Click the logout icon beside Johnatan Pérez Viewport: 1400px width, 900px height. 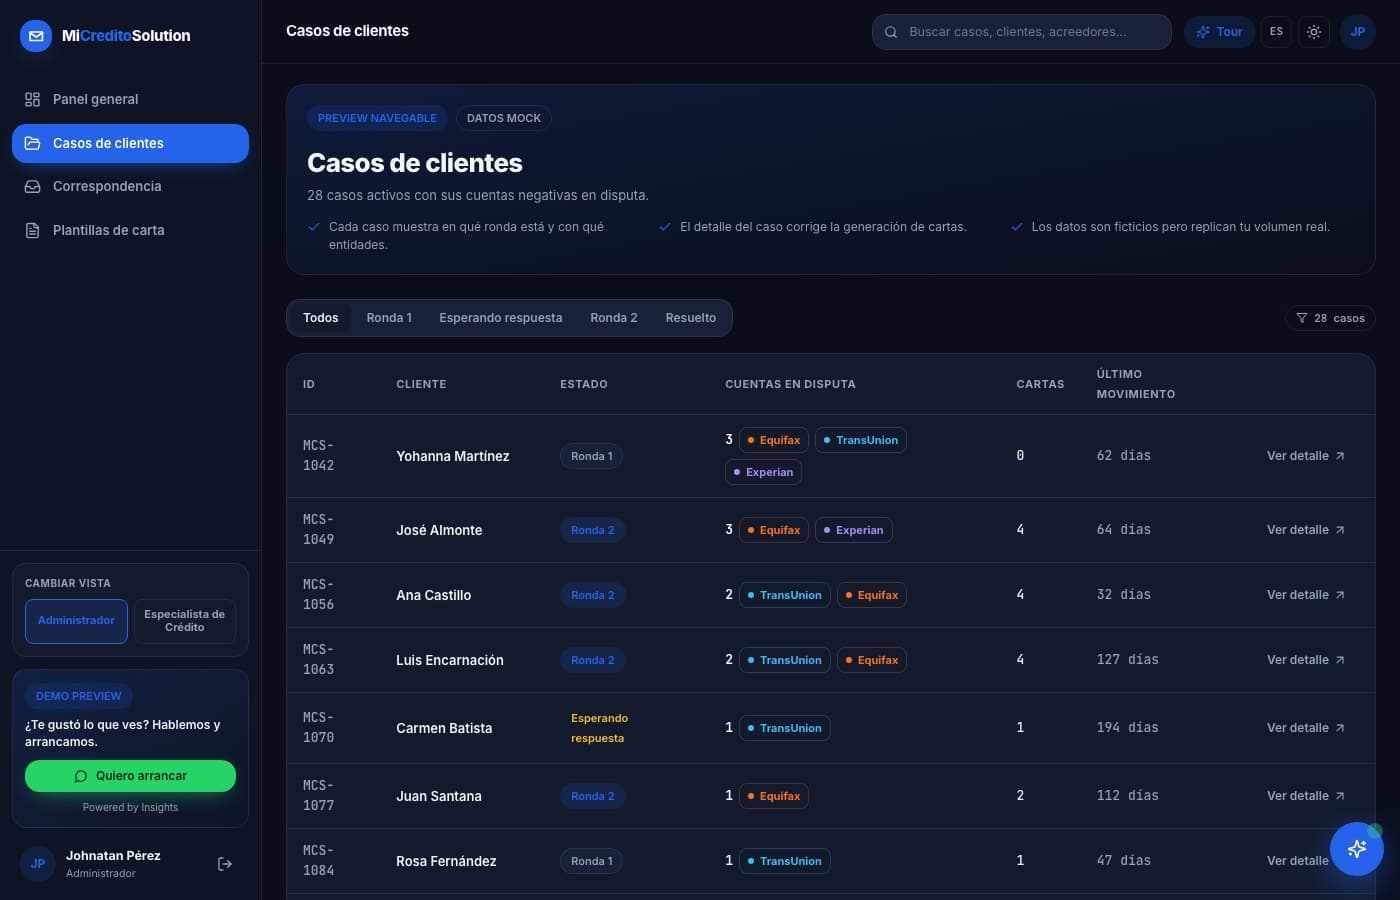225,864
